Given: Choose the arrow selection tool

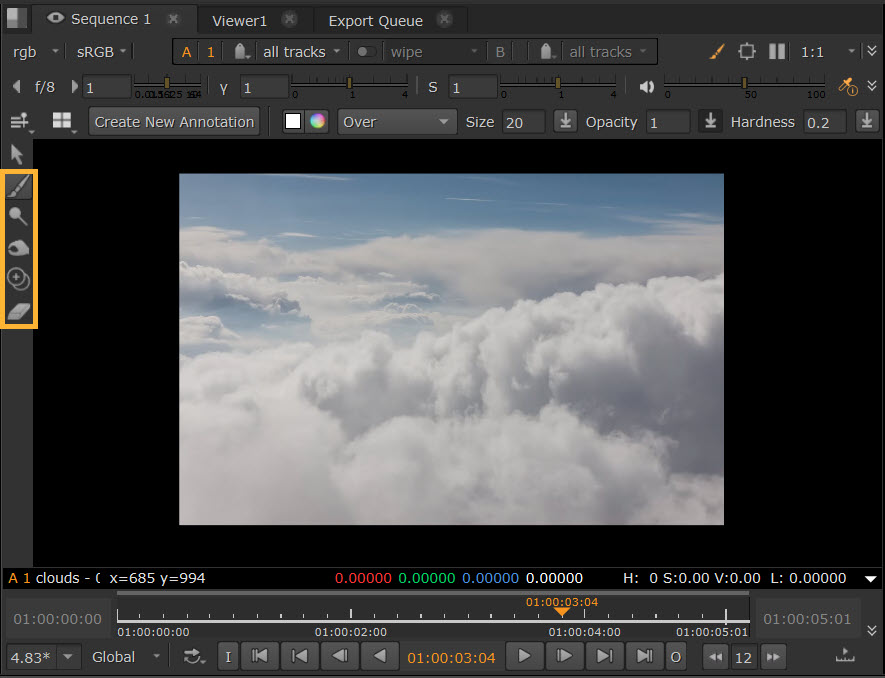Looking at the screenshot, I should pos(17,154).
